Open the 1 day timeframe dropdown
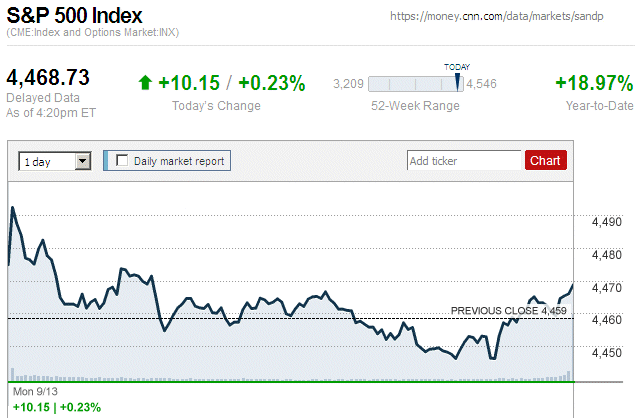Viewport: 640px width, 420px height. [54, 160]
